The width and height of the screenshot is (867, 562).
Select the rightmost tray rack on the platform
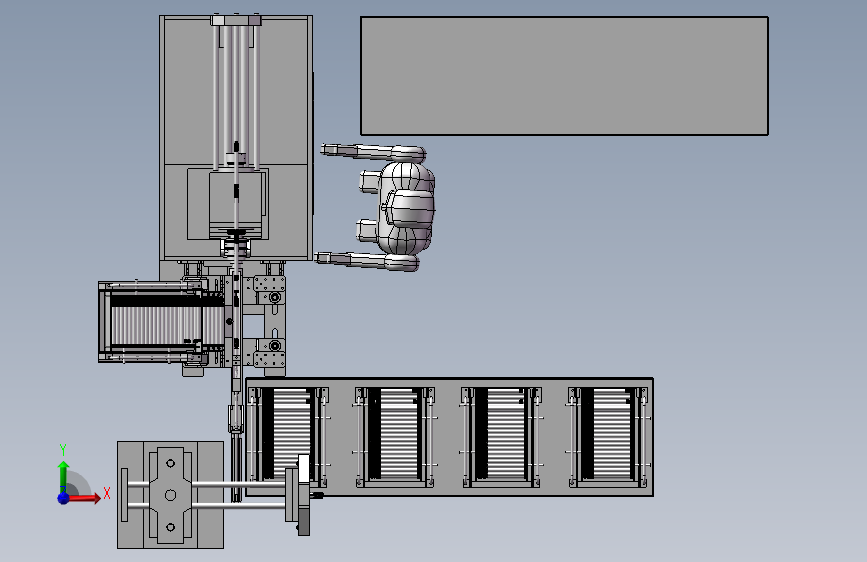click(608, 437)
